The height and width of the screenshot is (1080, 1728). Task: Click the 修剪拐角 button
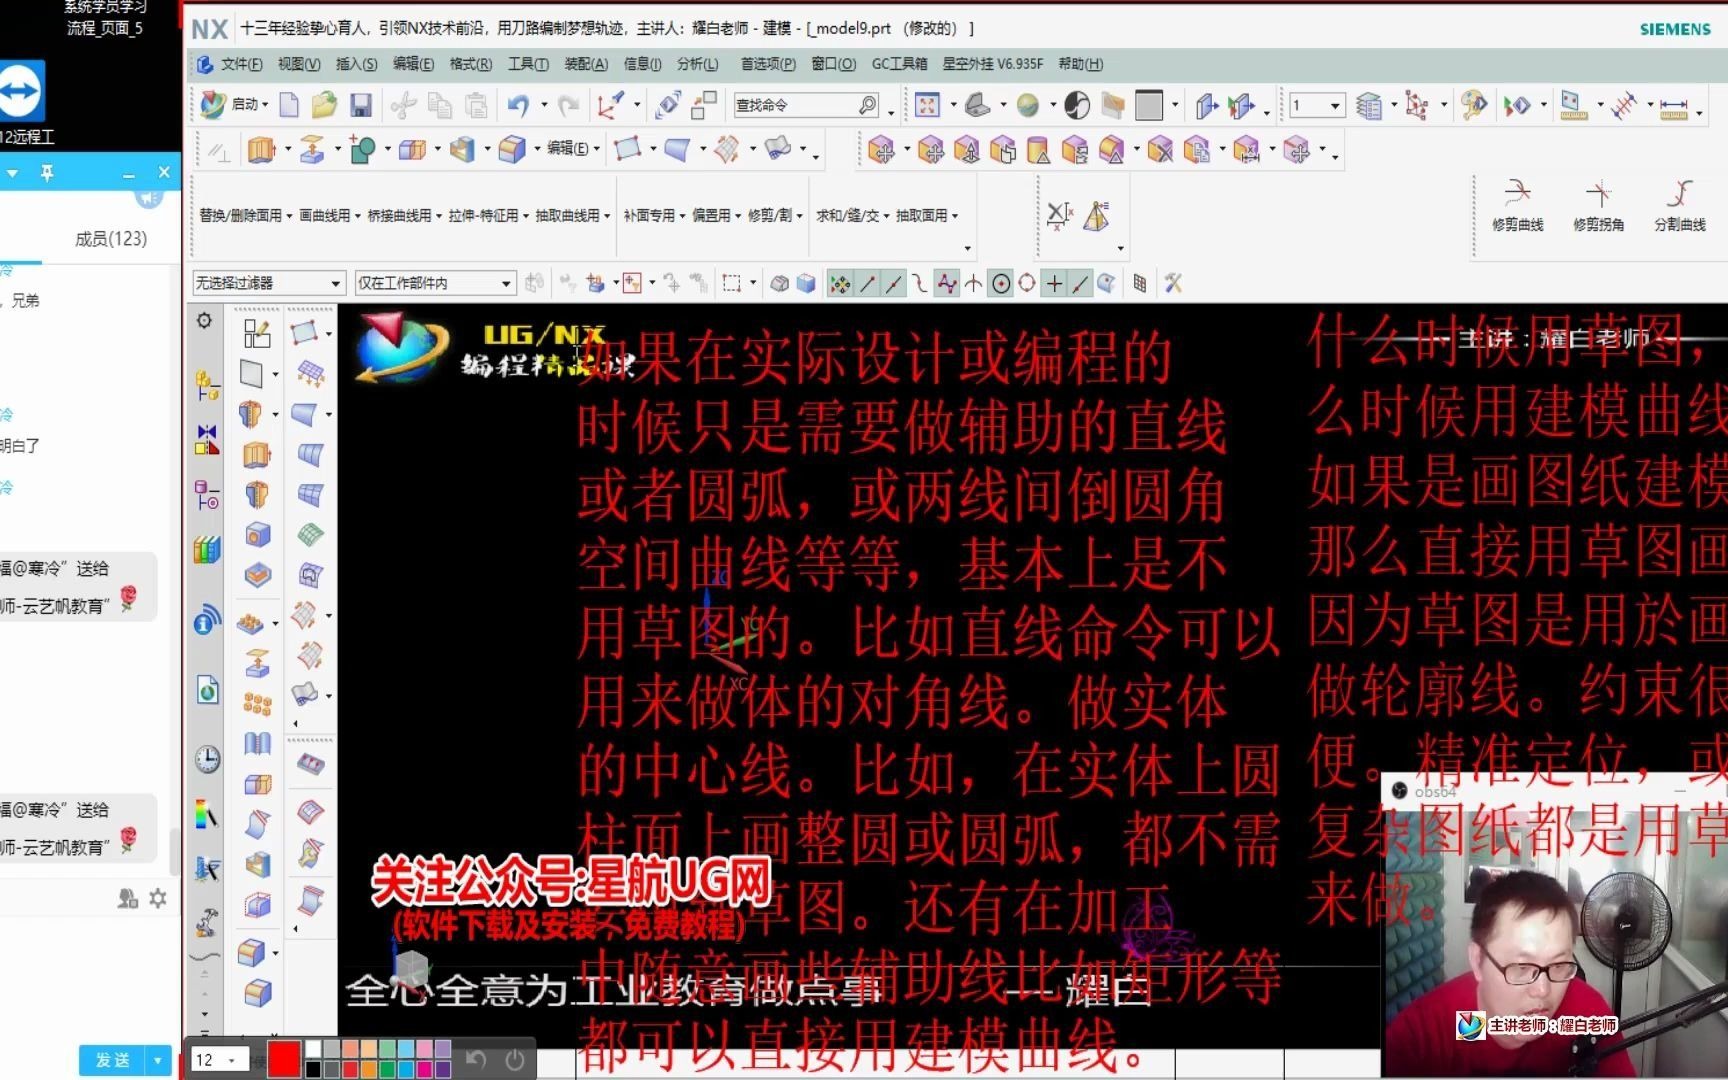[1598, 205]
